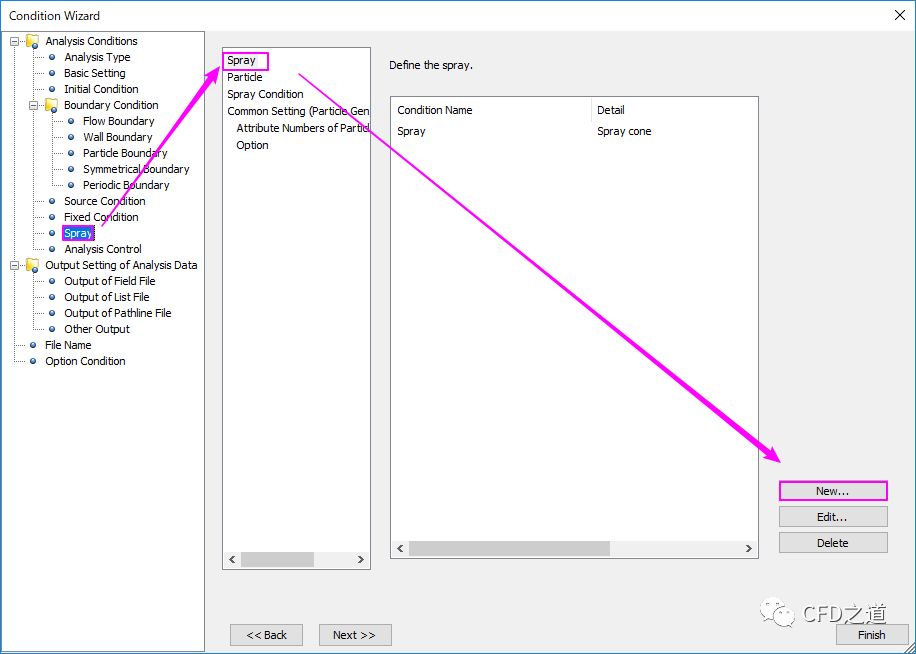
Task: Select Spray in the middle sub-step list
Action: (x=241, y=60)
